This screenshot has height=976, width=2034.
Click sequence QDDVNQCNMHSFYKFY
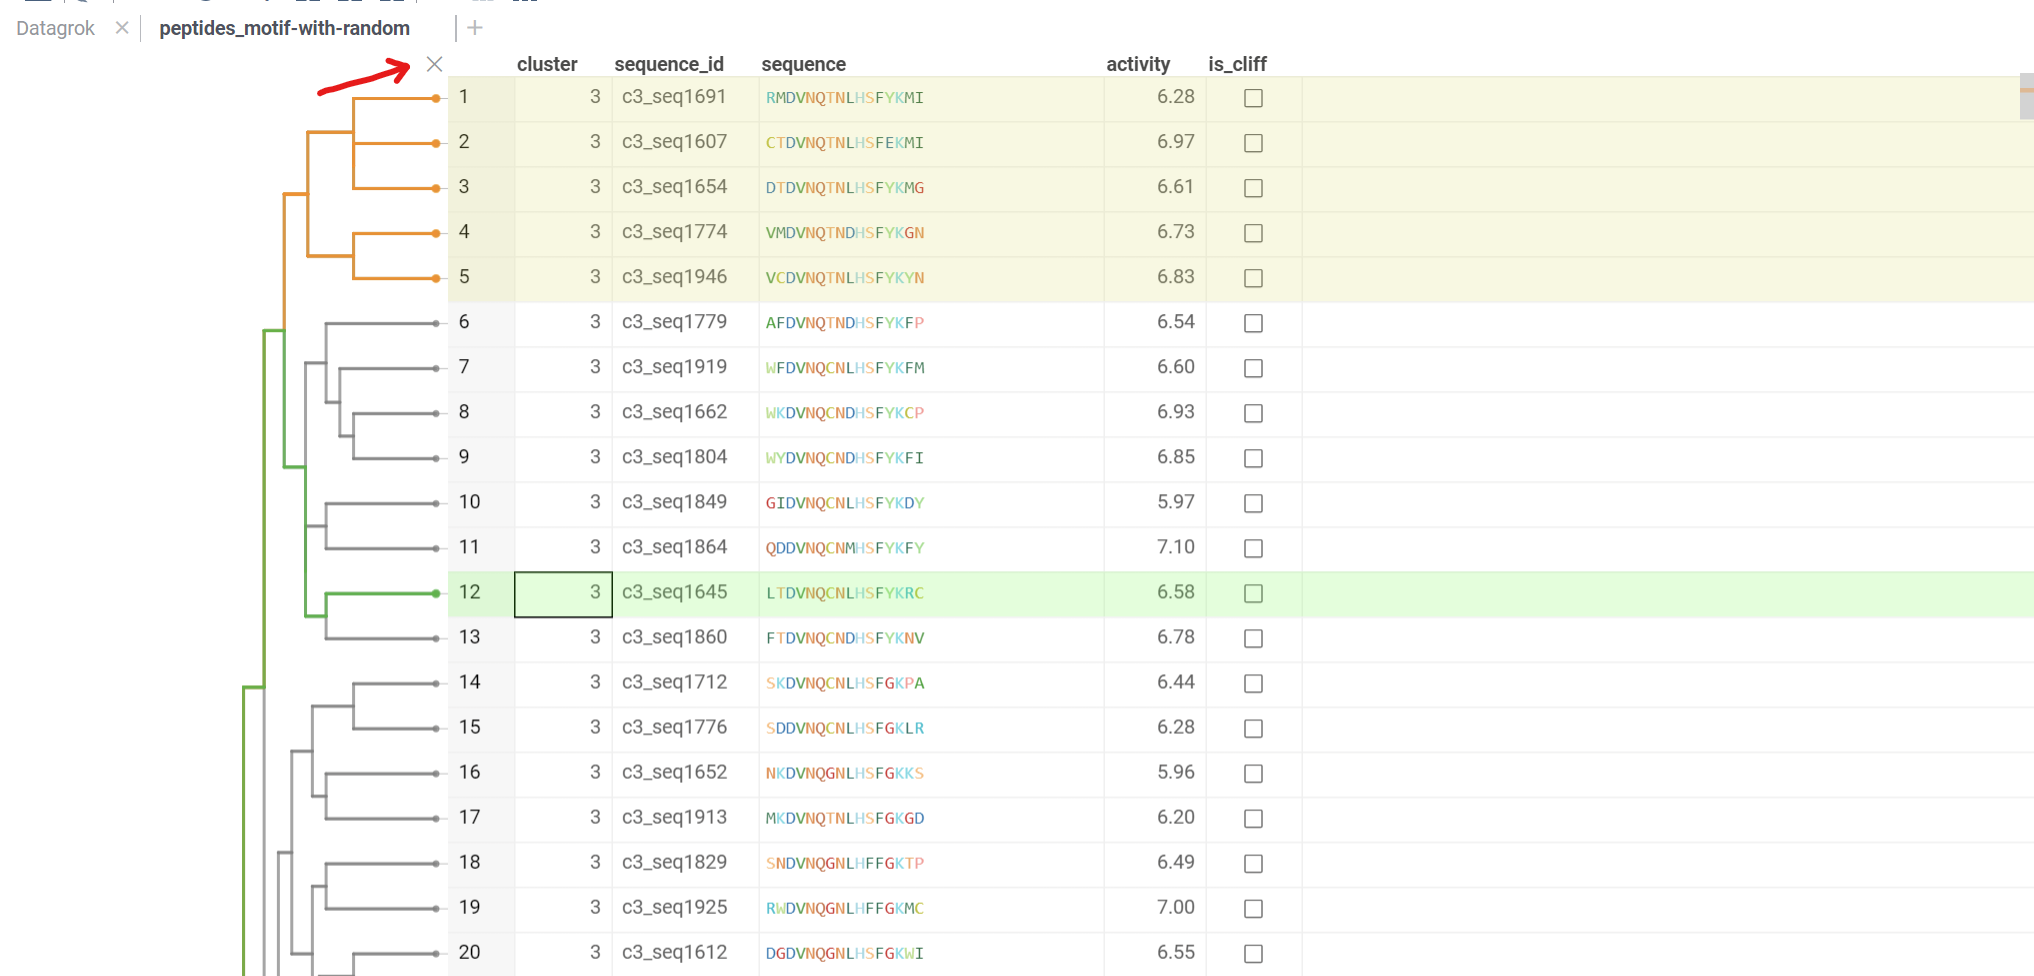(845, 548)
